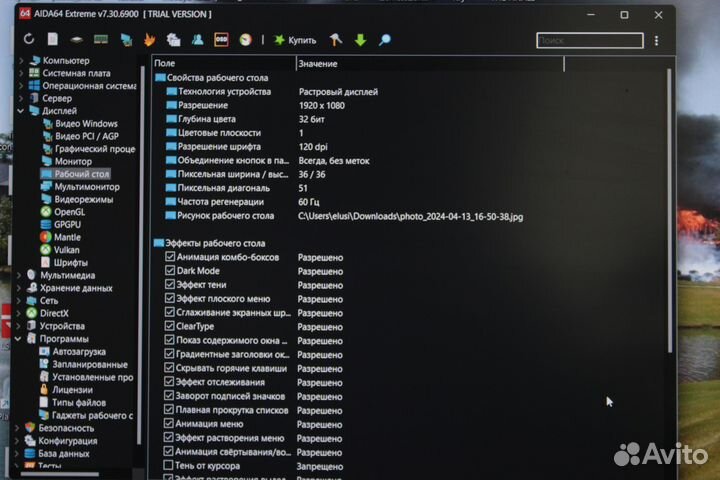The height and width of the screenshot is (480, 720).
Task: Toggle the ClearType checkbox
Action: click(x=169, y=326)
